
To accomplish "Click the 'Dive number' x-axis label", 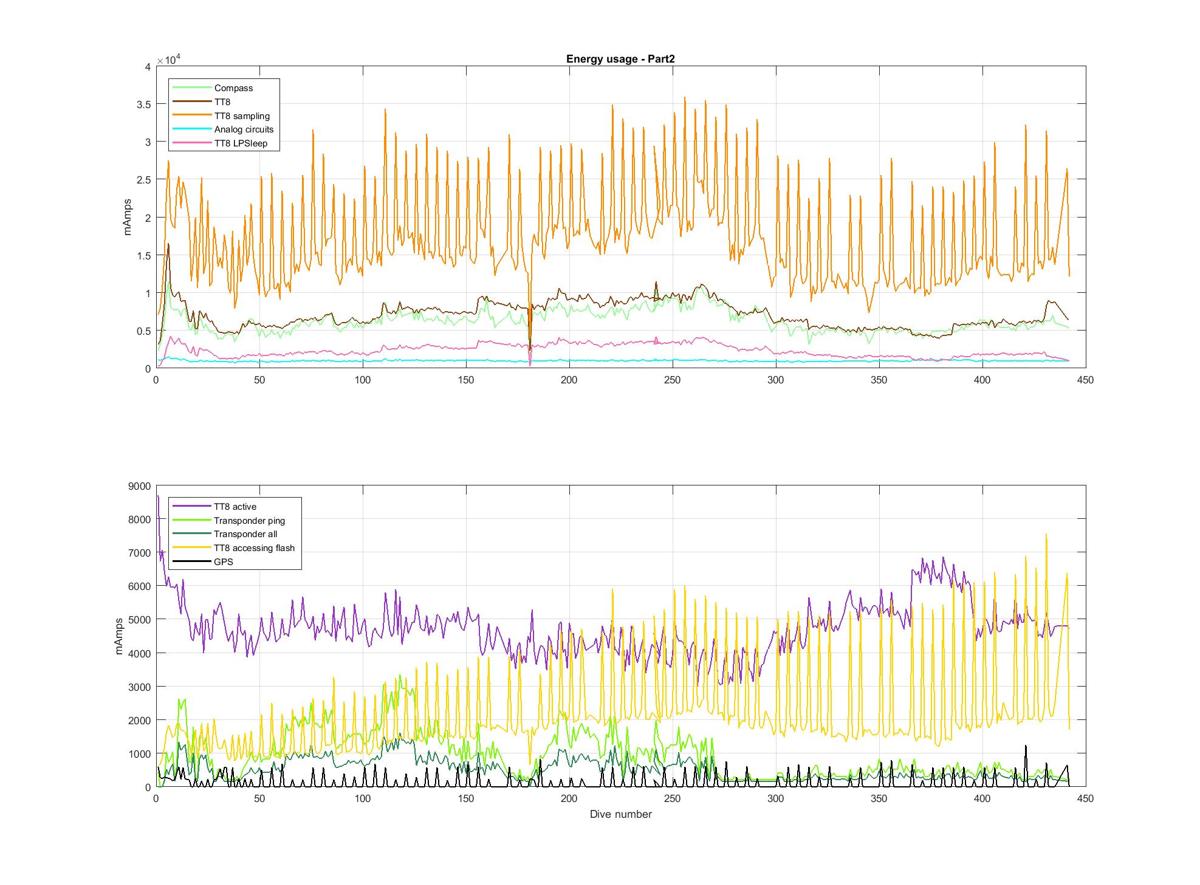I will coord(620,814).
